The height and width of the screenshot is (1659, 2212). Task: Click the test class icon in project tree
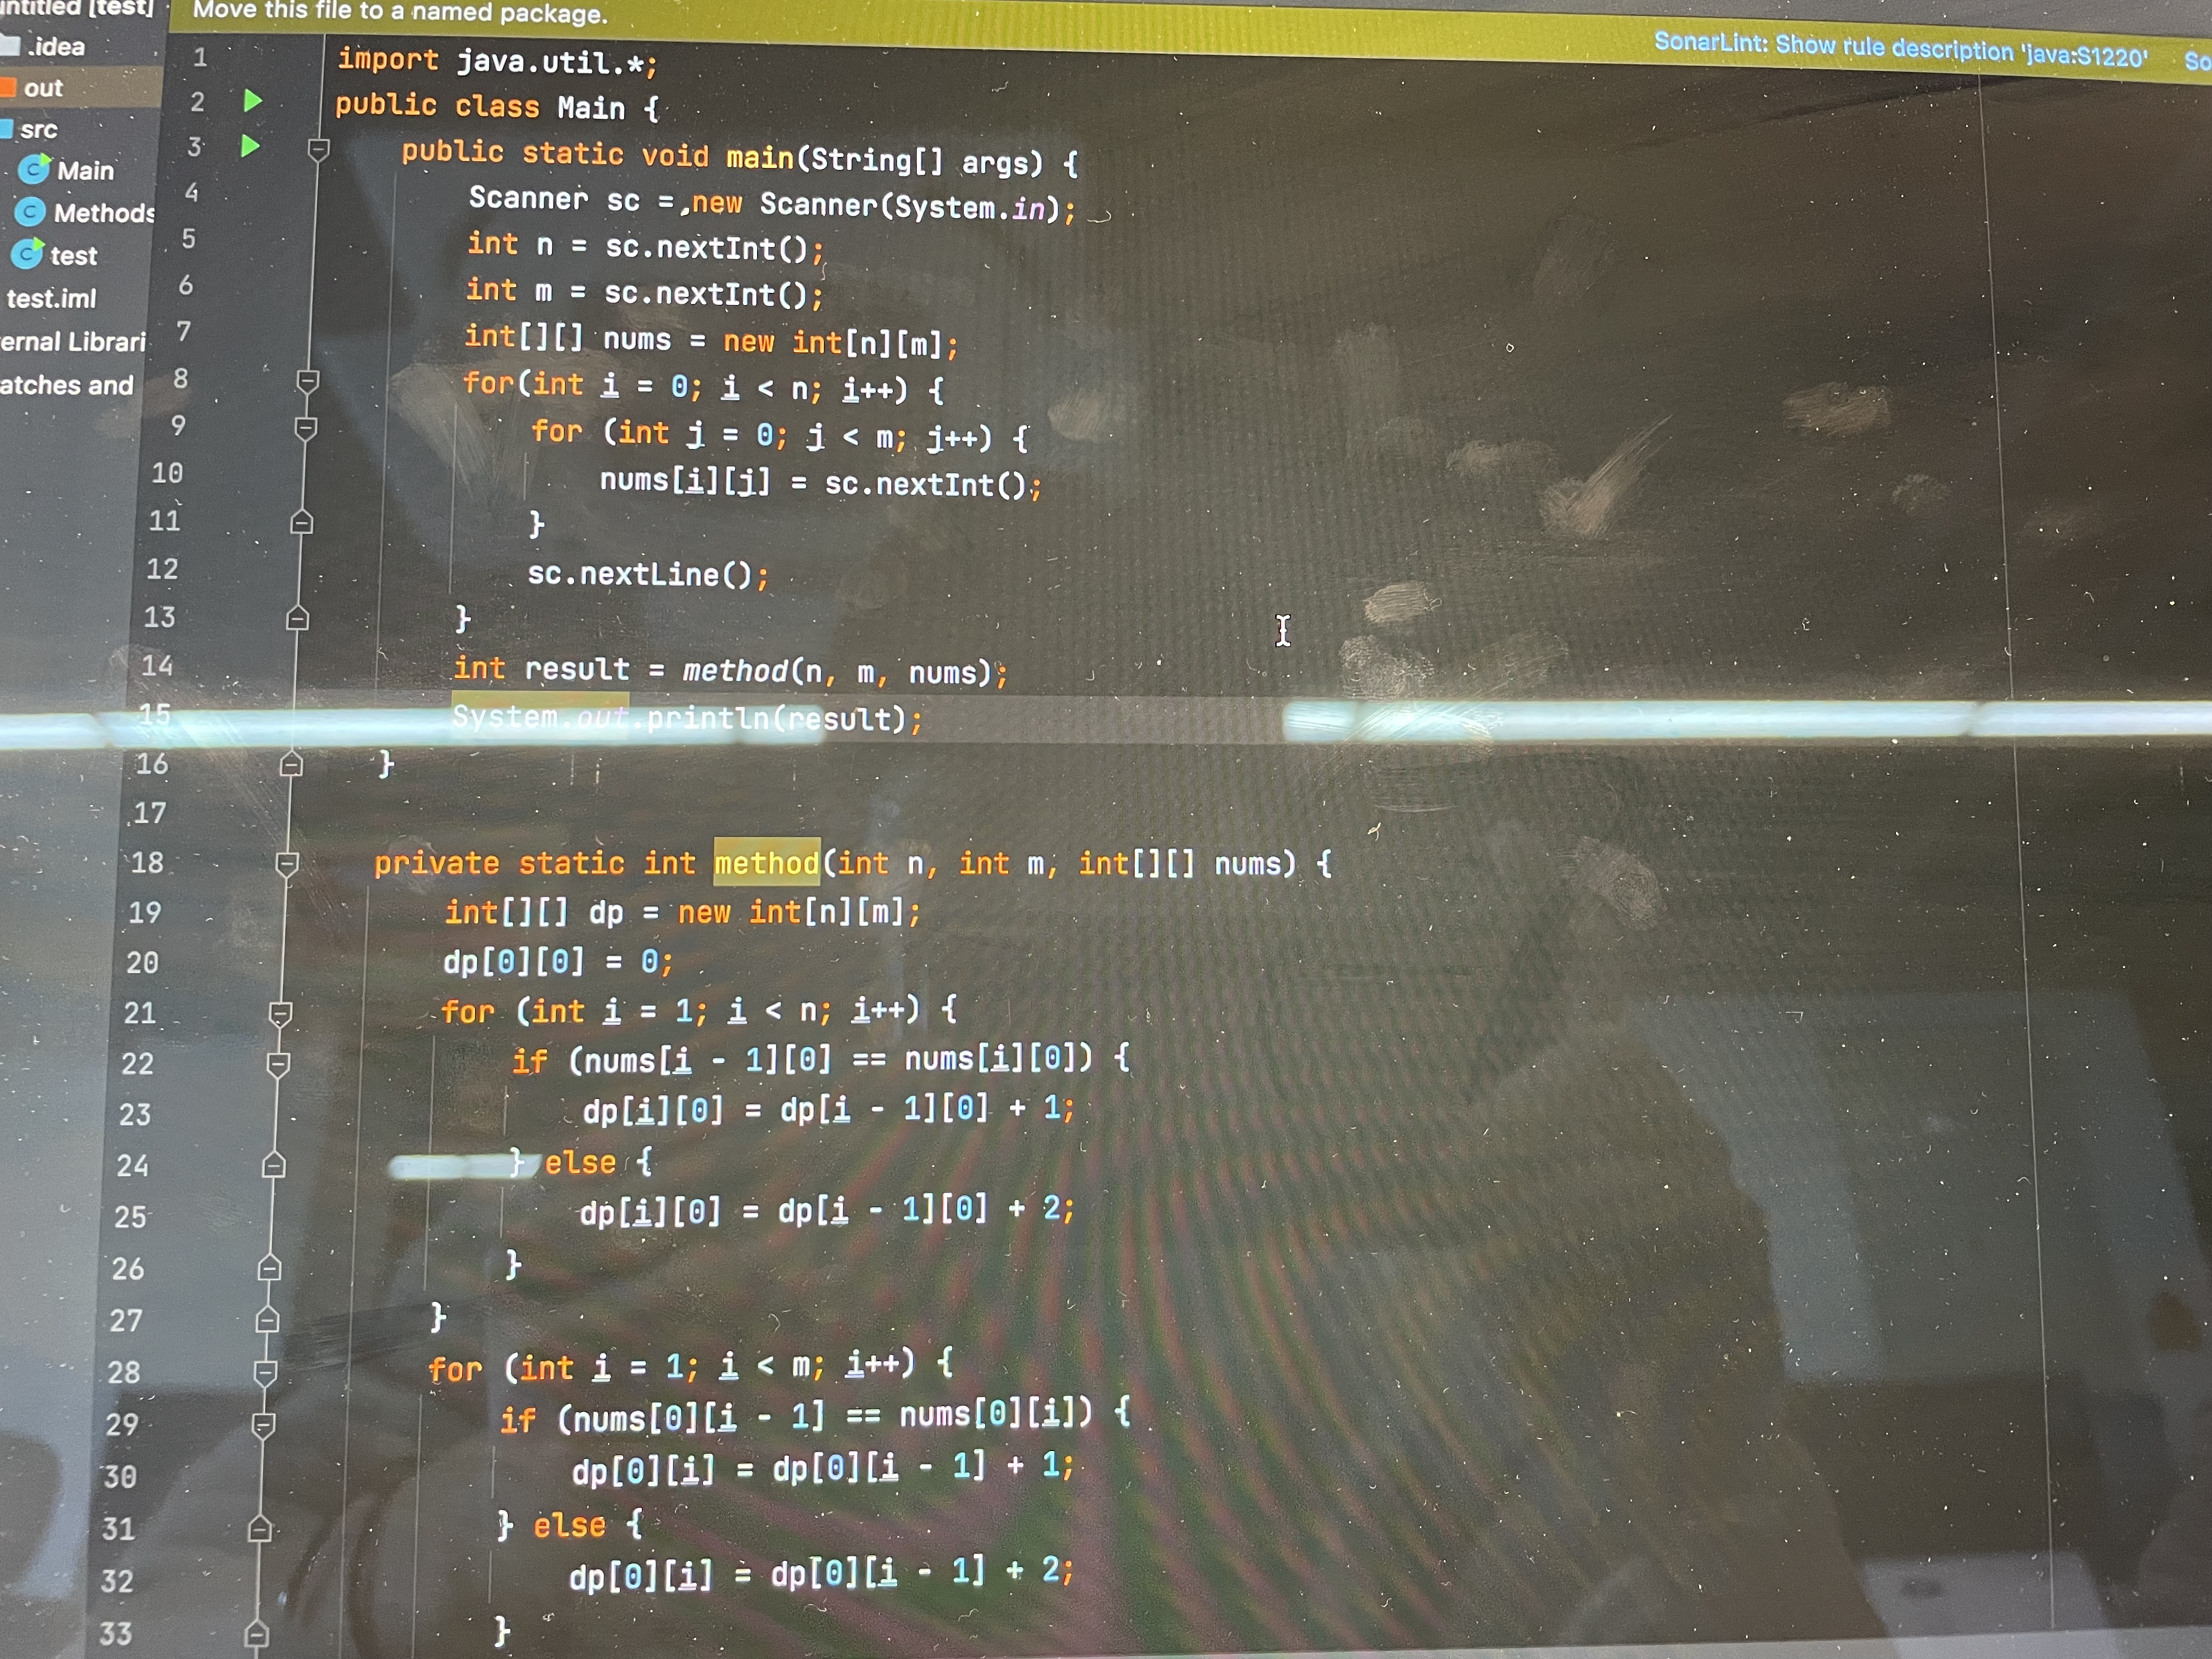(27, 254)
